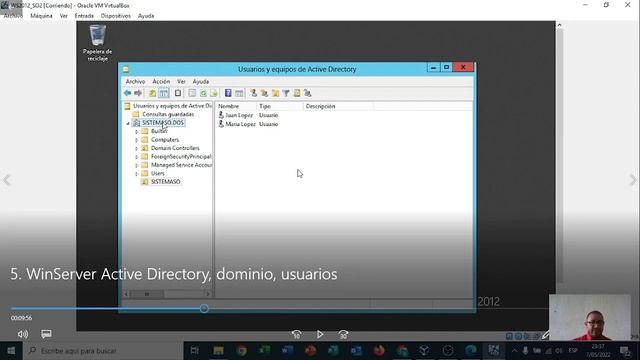Expand the Users tree node
The image size is (640, 360).
click(137, 173)
